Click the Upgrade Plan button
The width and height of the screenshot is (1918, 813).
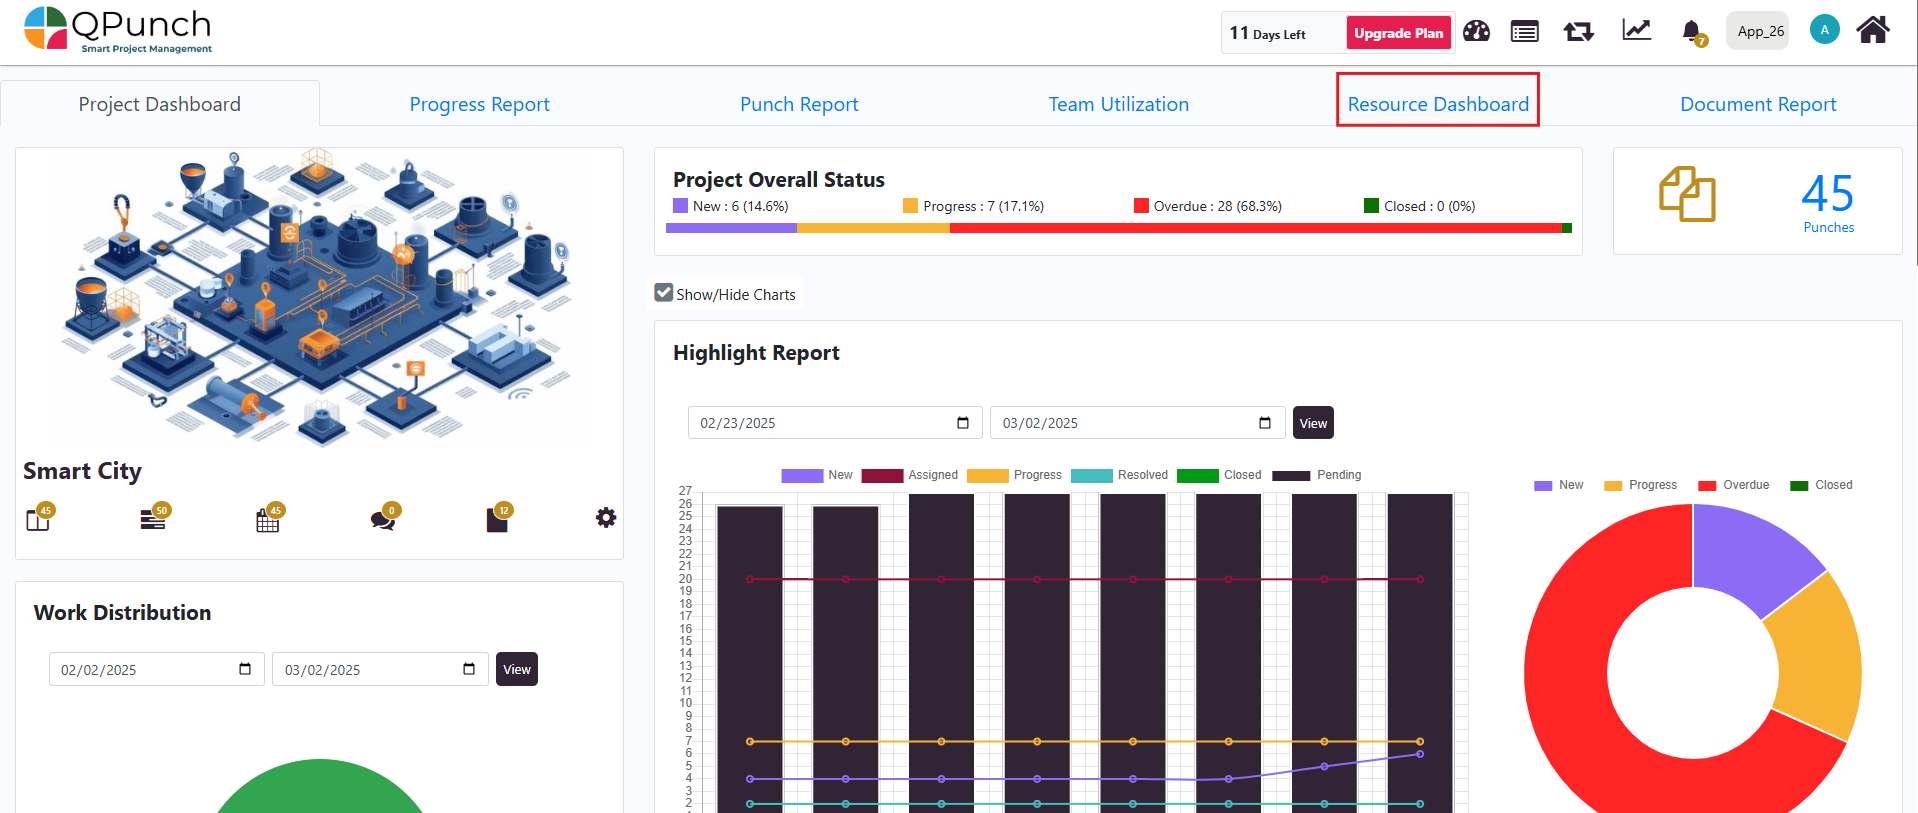click(x=1398, y=33)
